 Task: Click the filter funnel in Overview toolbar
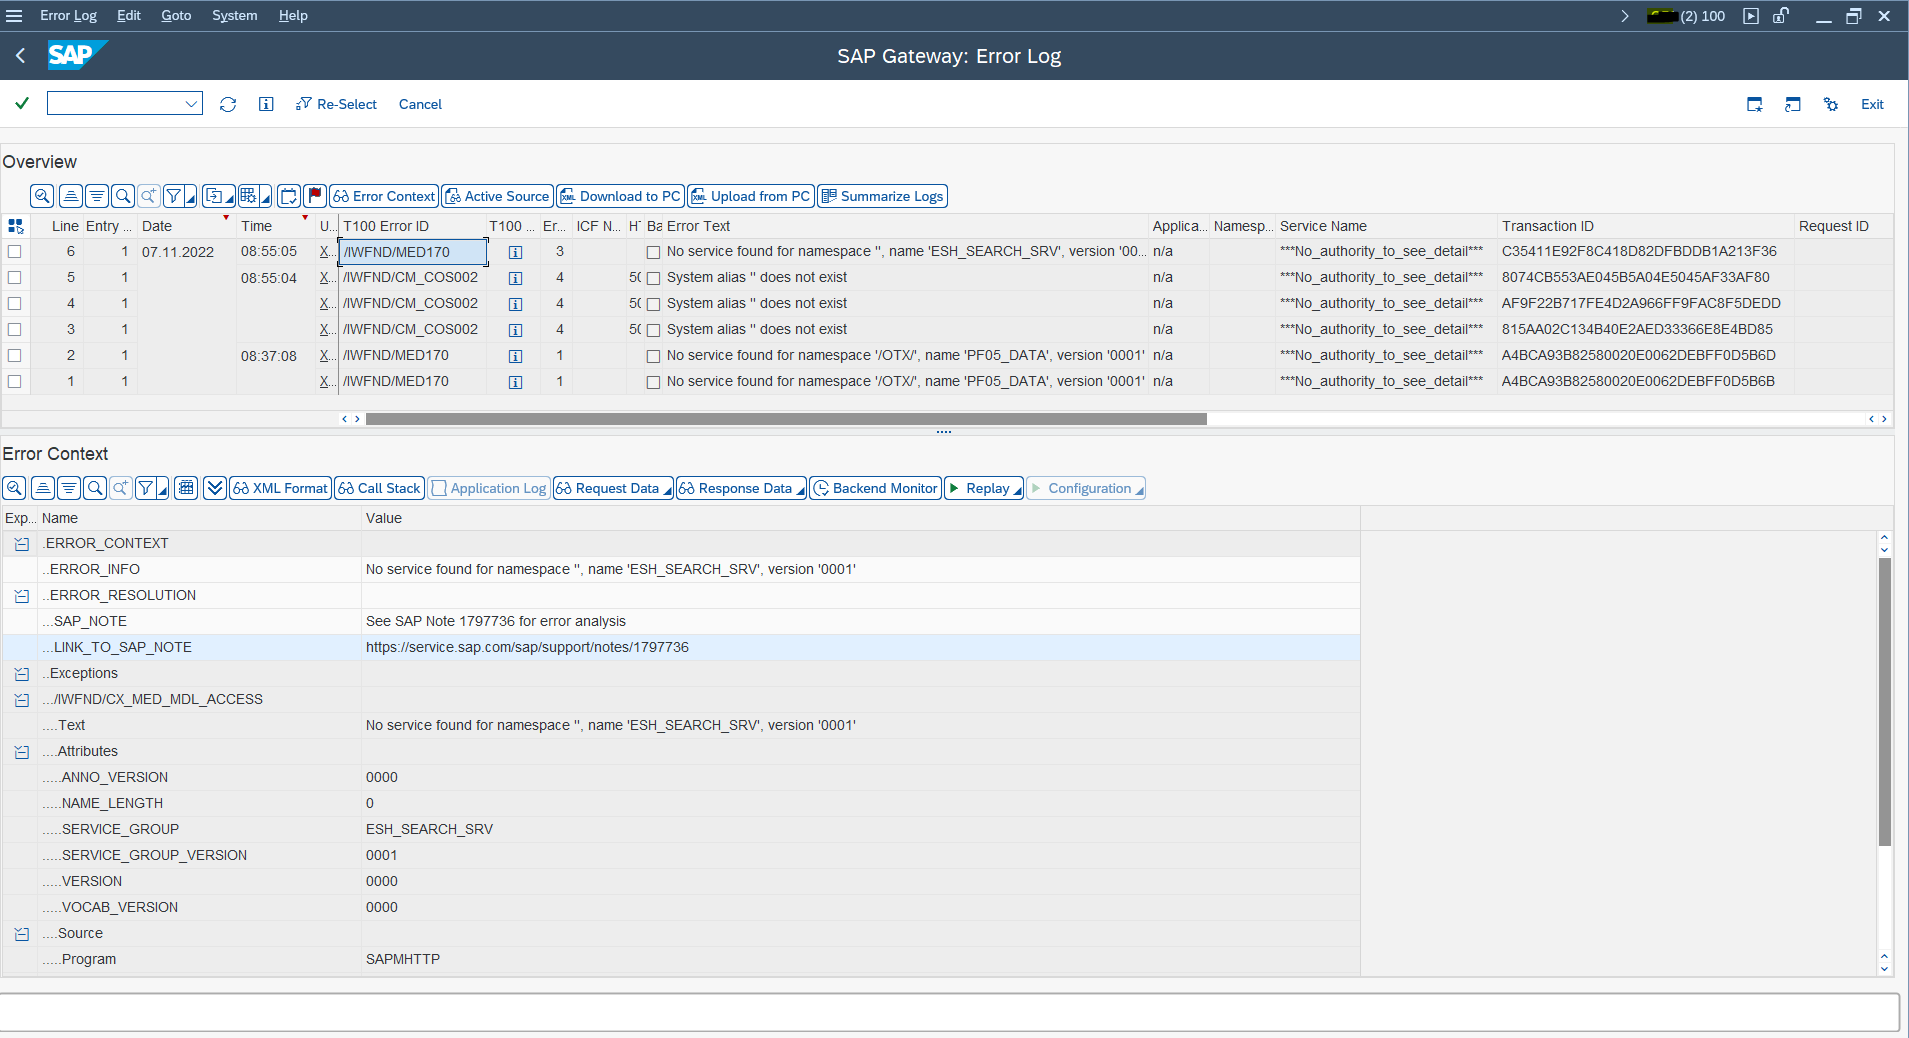(175, 196)
